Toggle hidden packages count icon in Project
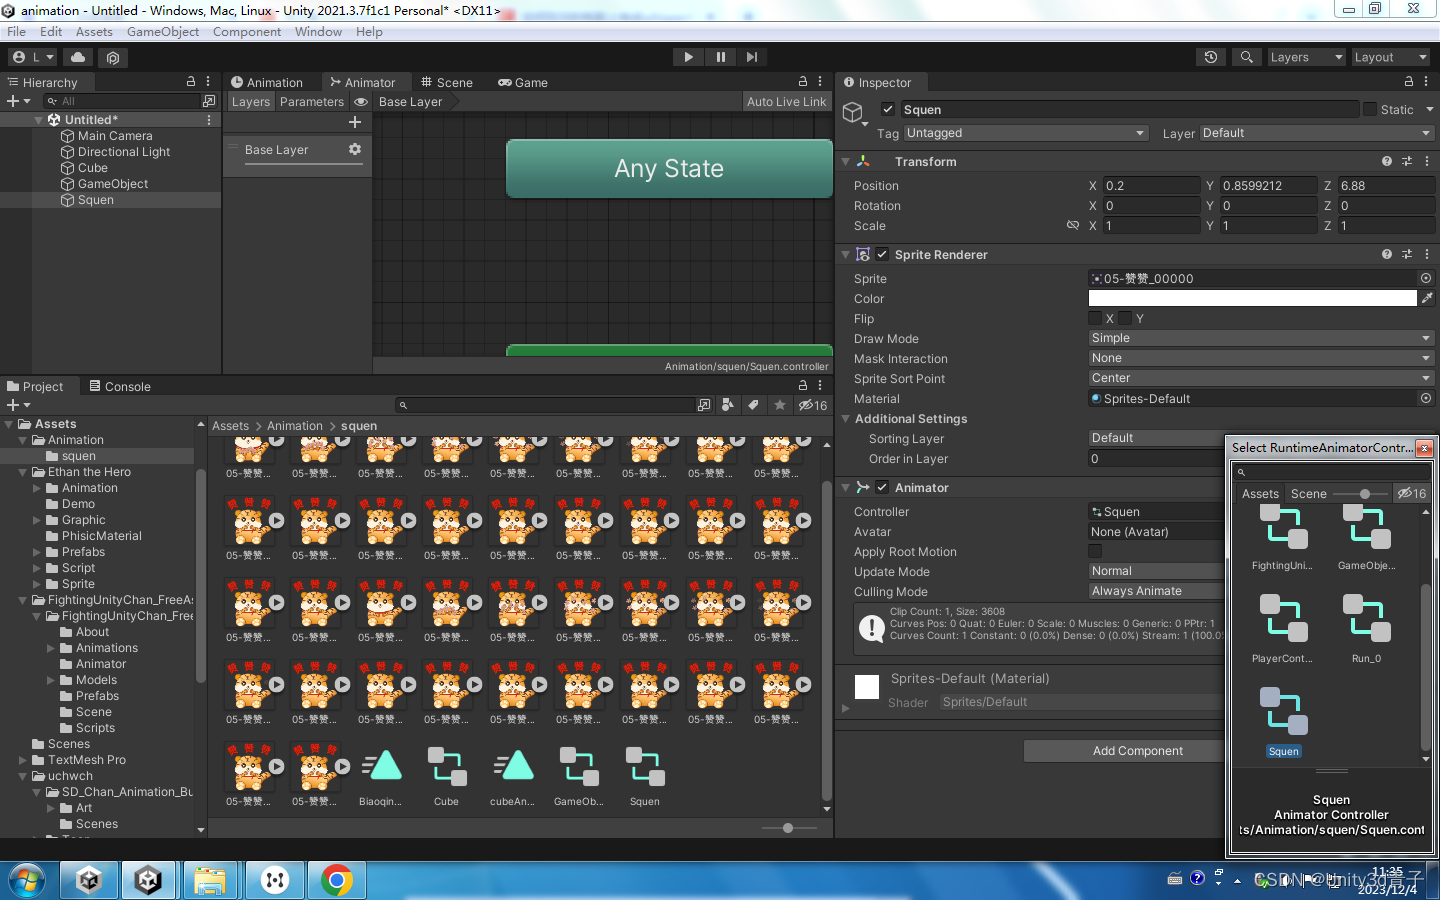This screenshot has height=900, width=1440. (x=812, y=405)
